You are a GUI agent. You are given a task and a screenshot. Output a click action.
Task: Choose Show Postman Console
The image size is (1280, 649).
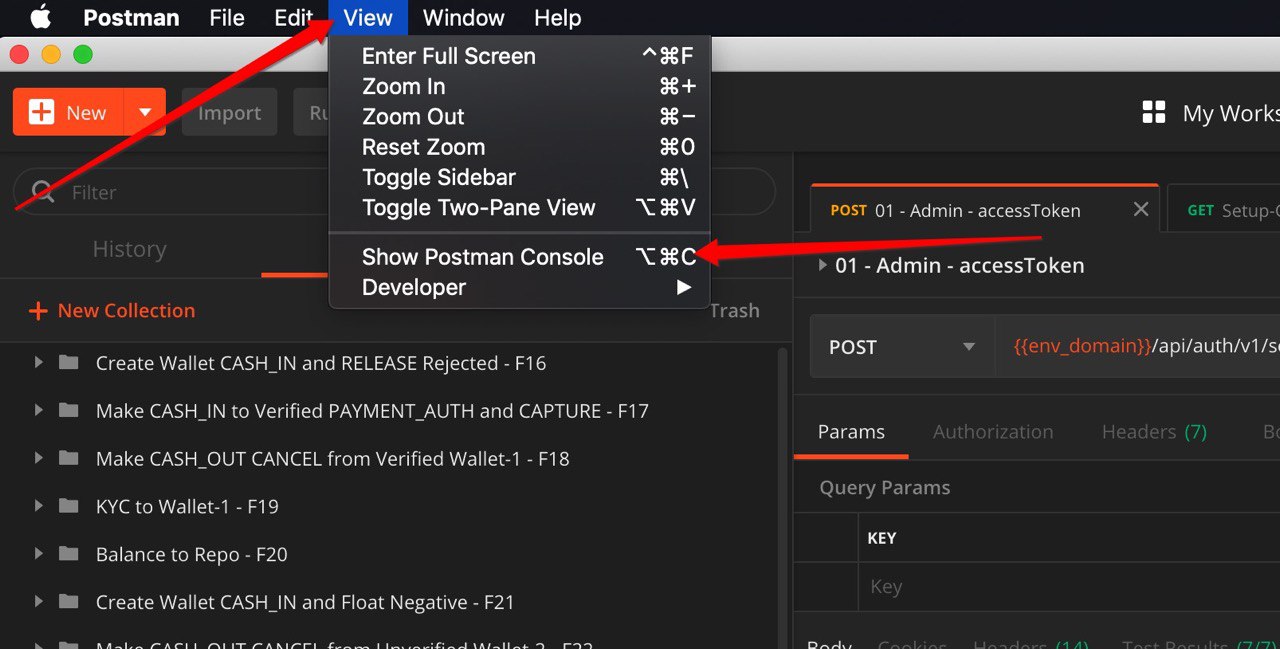click(519, 257)
